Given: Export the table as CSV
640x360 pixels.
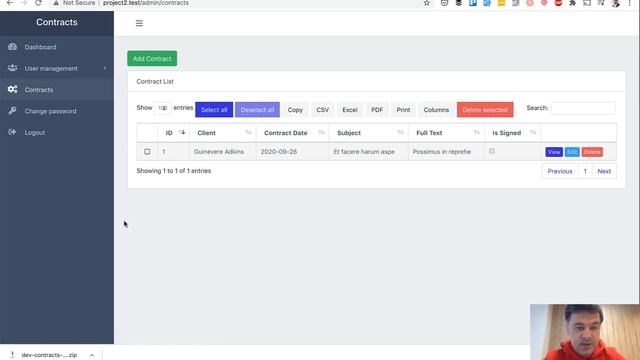Looking at the screenshot, I should [x=322, y=110].
